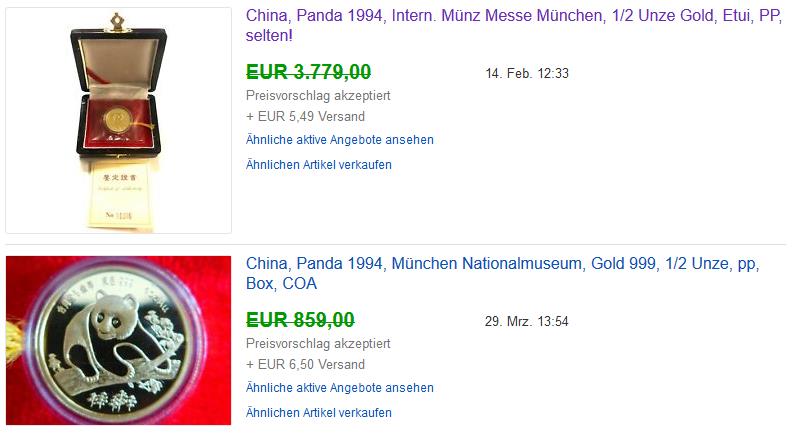796x436 pixels.
Task: Click the EUR 859,00 sold price
Action: 300,320
